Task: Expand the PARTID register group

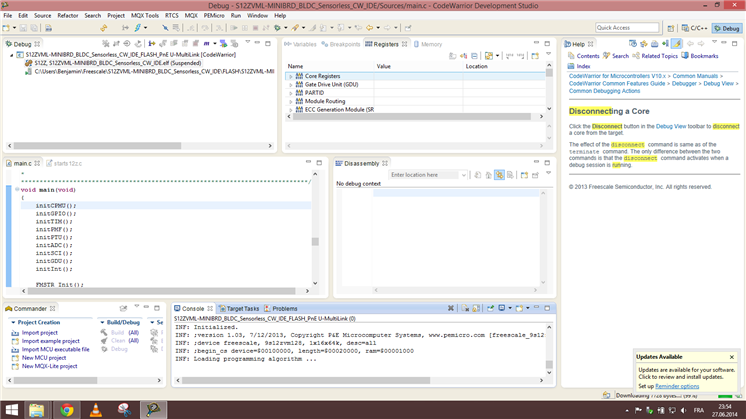Action: click(291, 93)
